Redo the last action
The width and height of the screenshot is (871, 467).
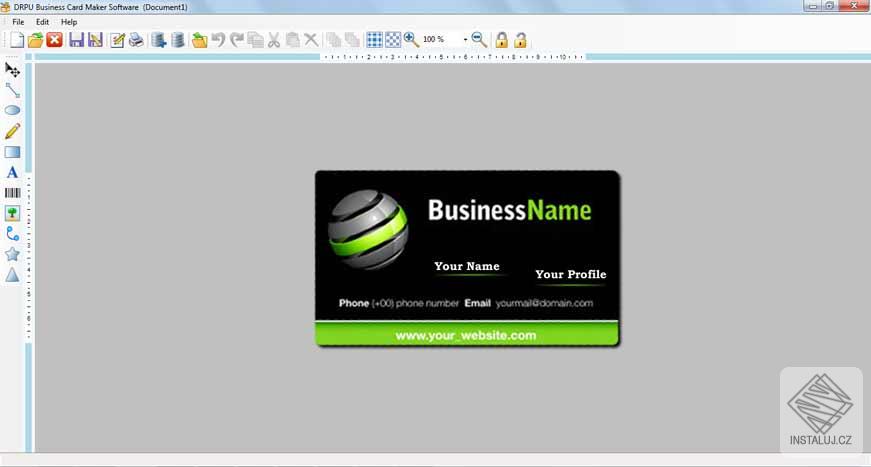(237, 40)
